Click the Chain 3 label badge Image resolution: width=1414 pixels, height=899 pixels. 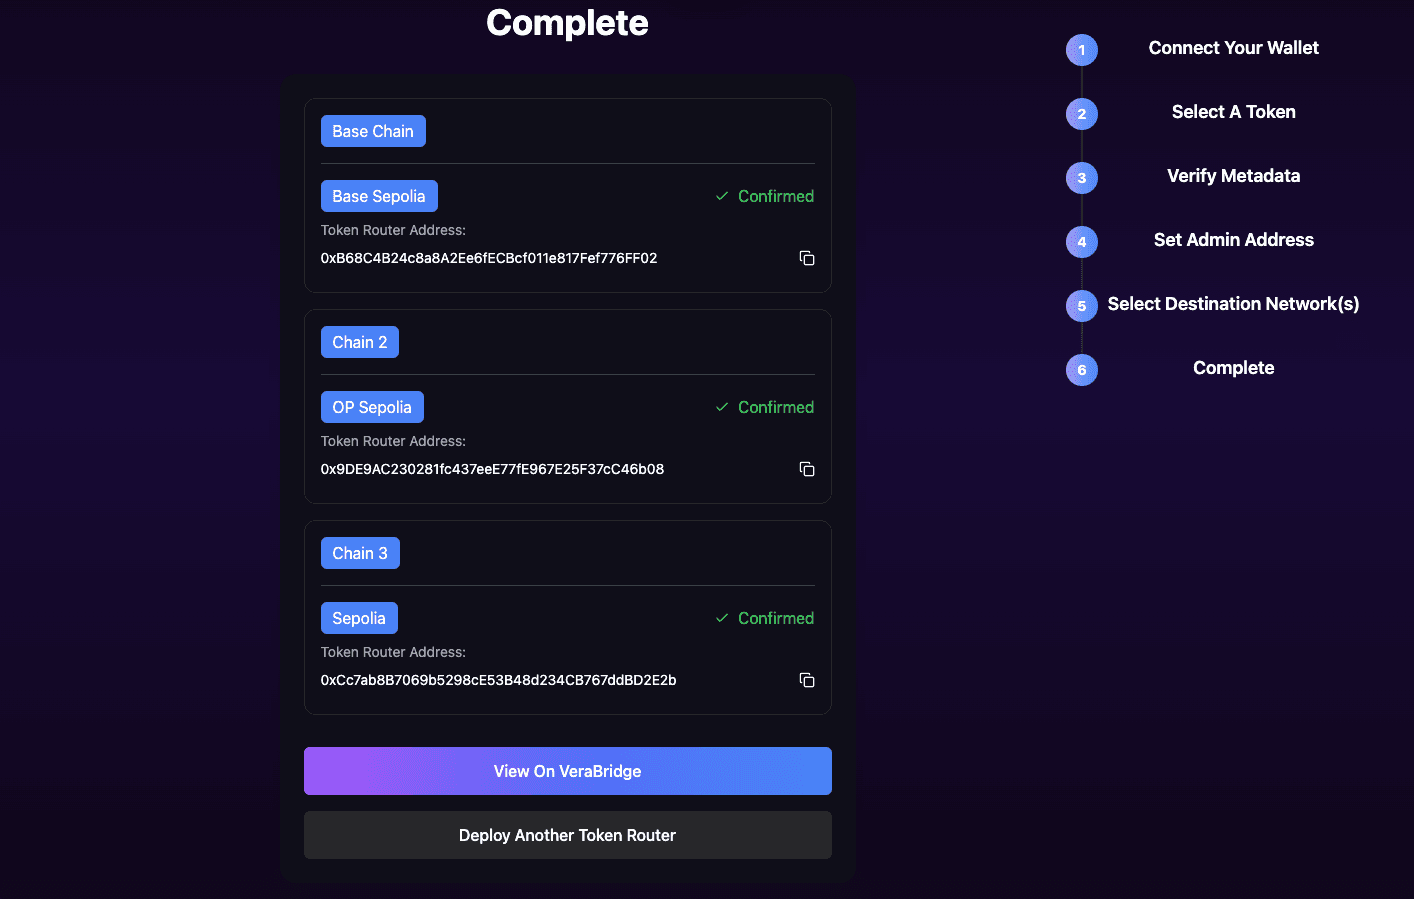[360, 553]
